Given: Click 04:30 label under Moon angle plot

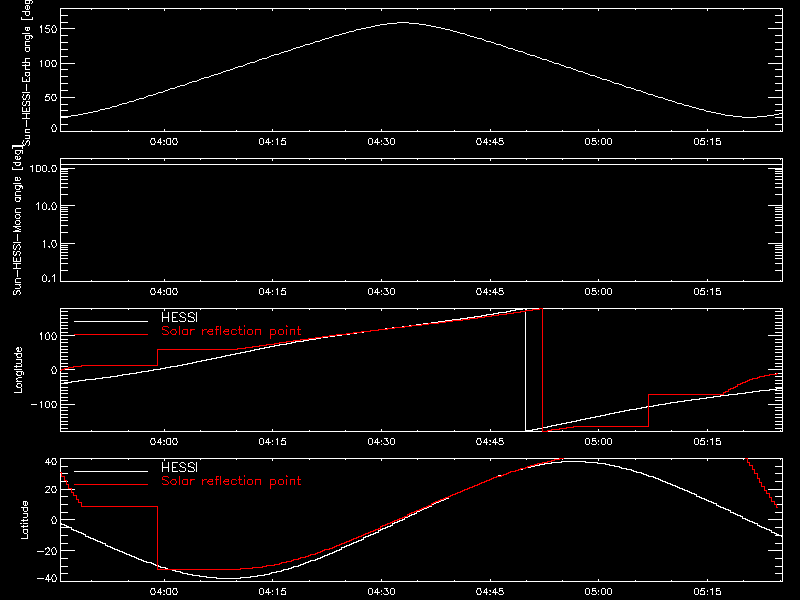Looking at the screenshot, I should pos(381,291).
